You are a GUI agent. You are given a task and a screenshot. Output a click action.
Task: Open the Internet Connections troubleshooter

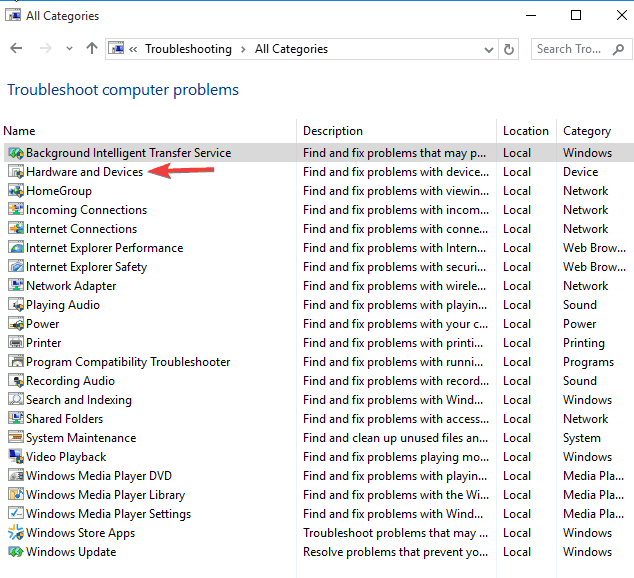(82, 229)
